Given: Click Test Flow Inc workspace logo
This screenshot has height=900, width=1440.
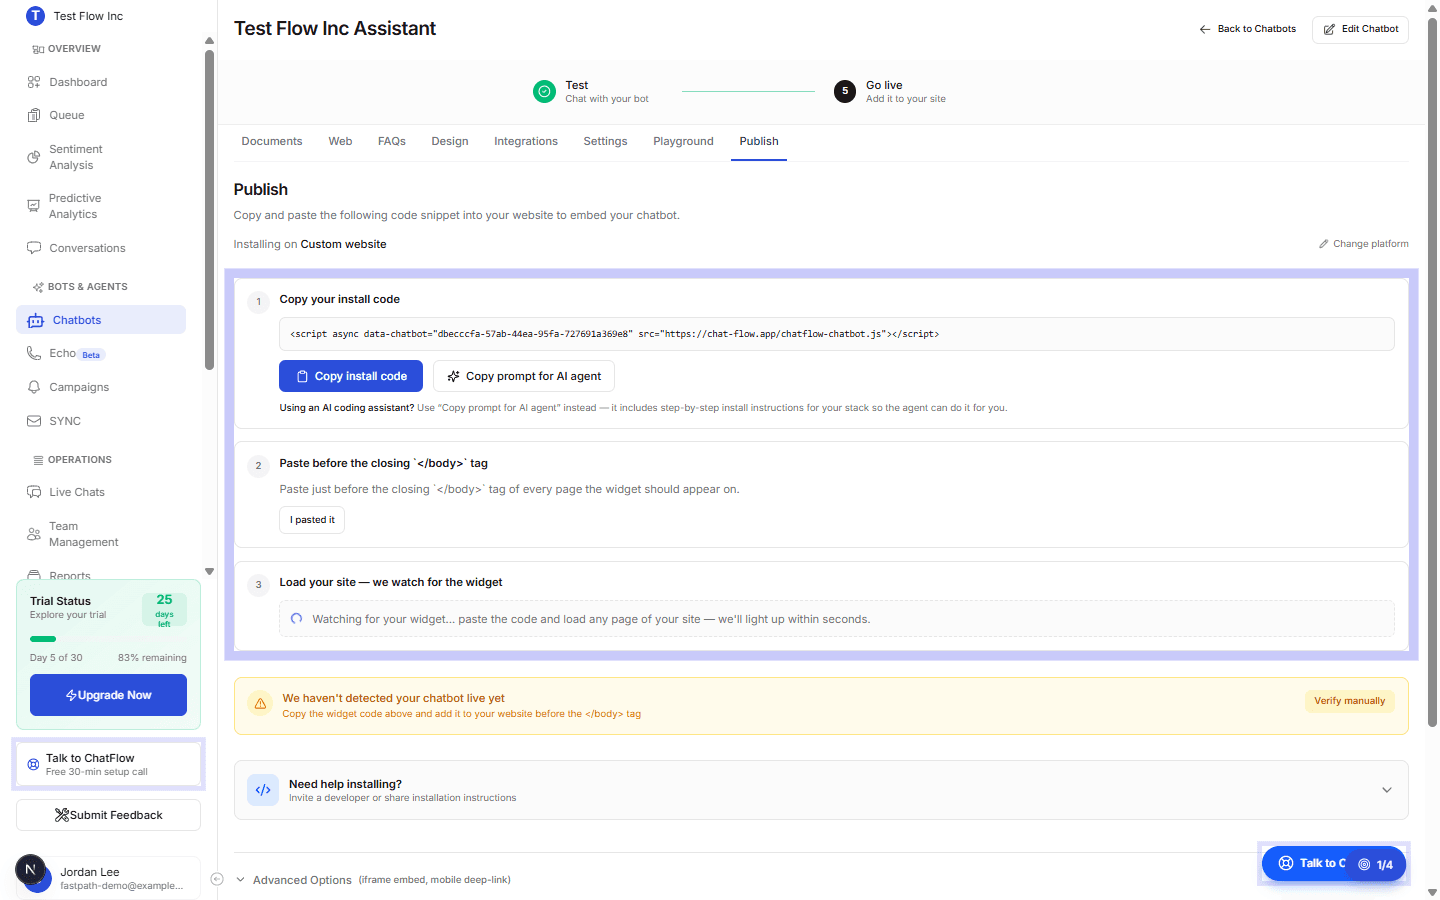Looking at the screenshot, I should (36, 16).
